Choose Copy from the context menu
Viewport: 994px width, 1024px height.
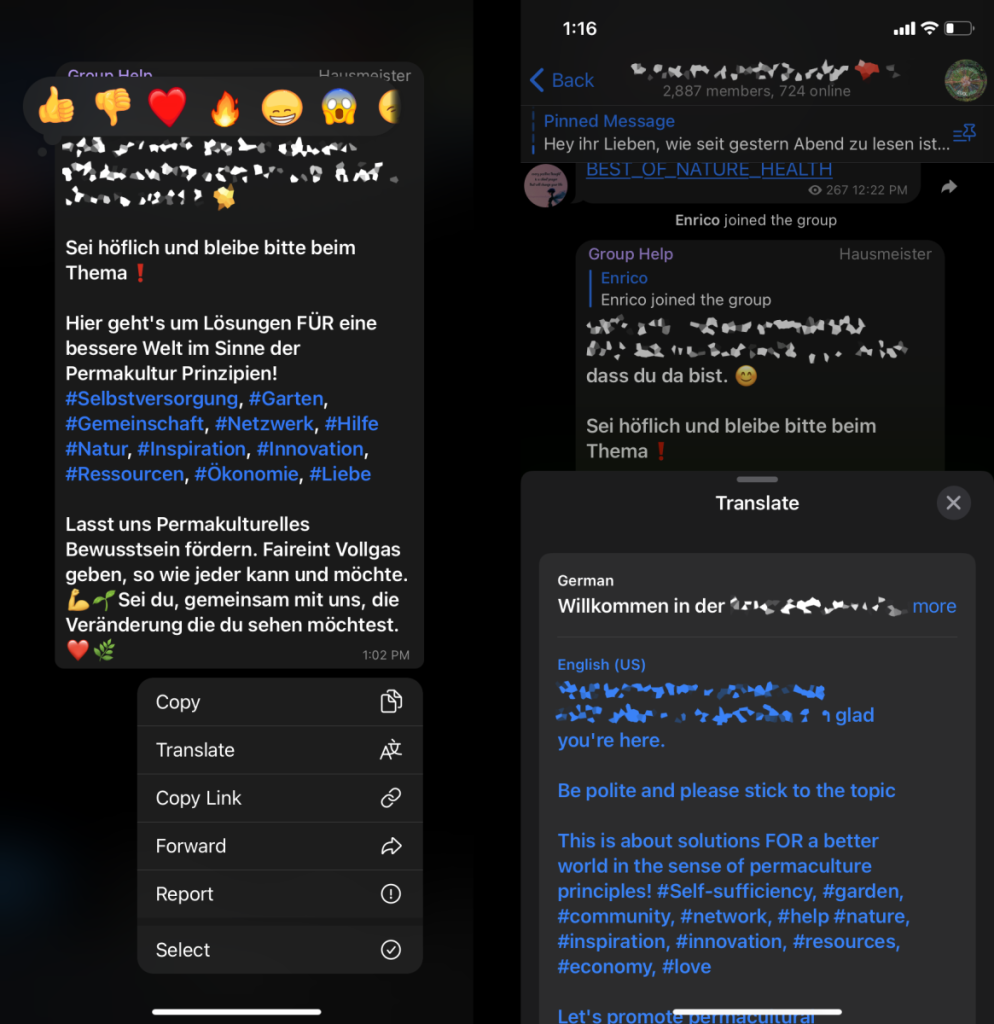(x=280, y=702)
